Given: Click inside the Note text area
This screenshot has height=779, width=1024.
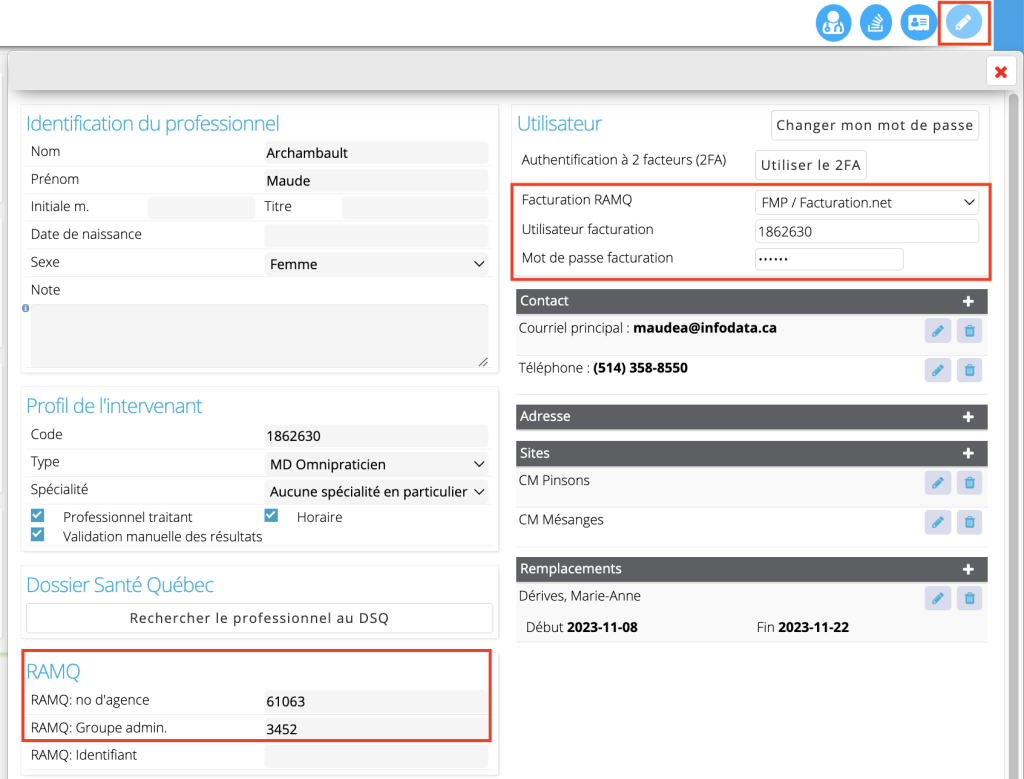Looking at the screenshot, I should click(x=259, y=336).
